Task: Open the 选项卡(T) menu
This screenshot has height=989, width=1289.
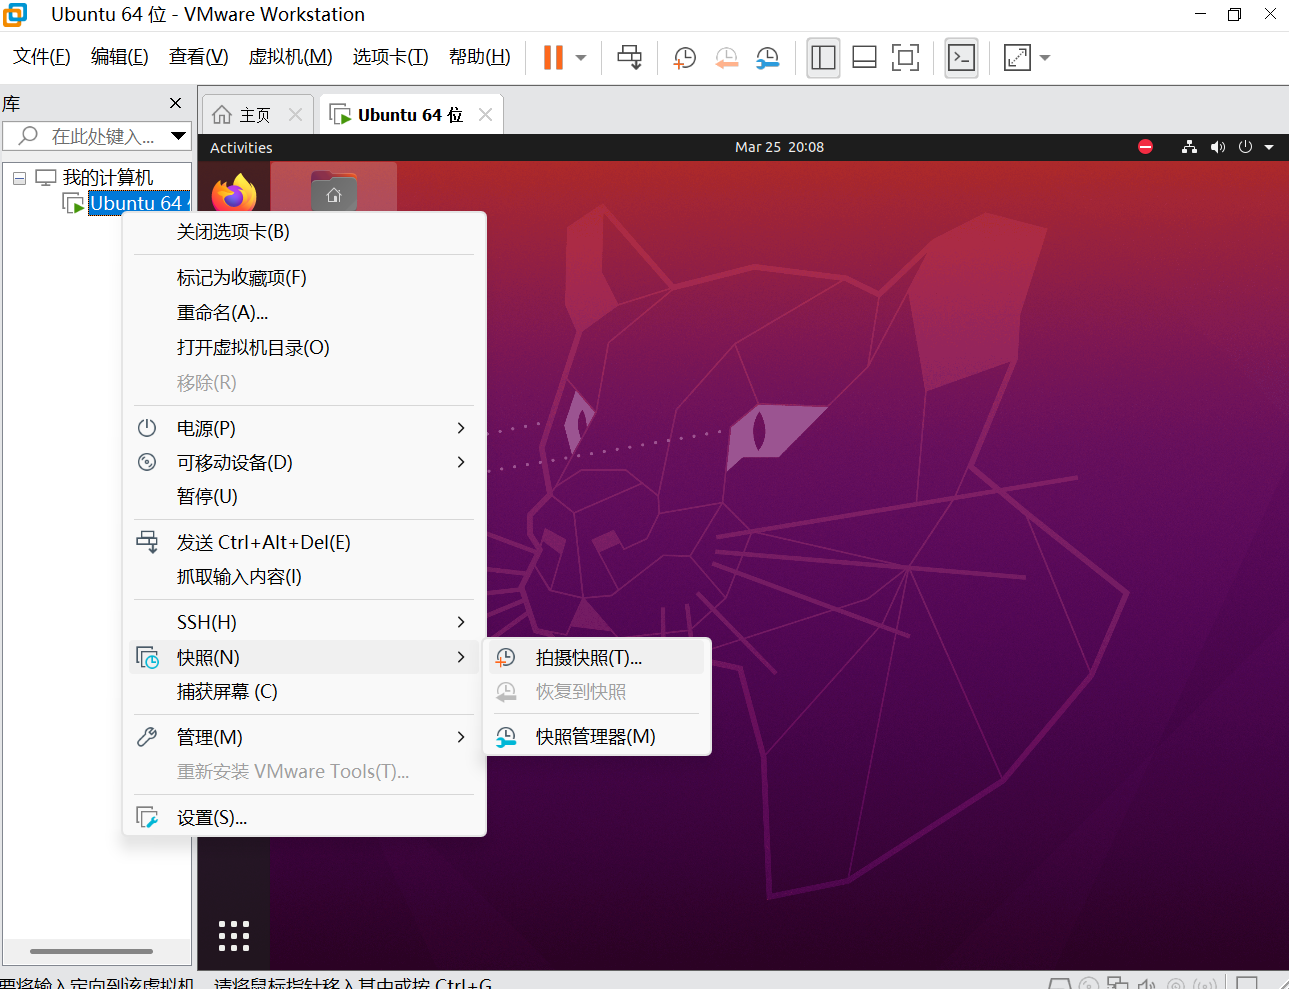Action: pos(390,57)
